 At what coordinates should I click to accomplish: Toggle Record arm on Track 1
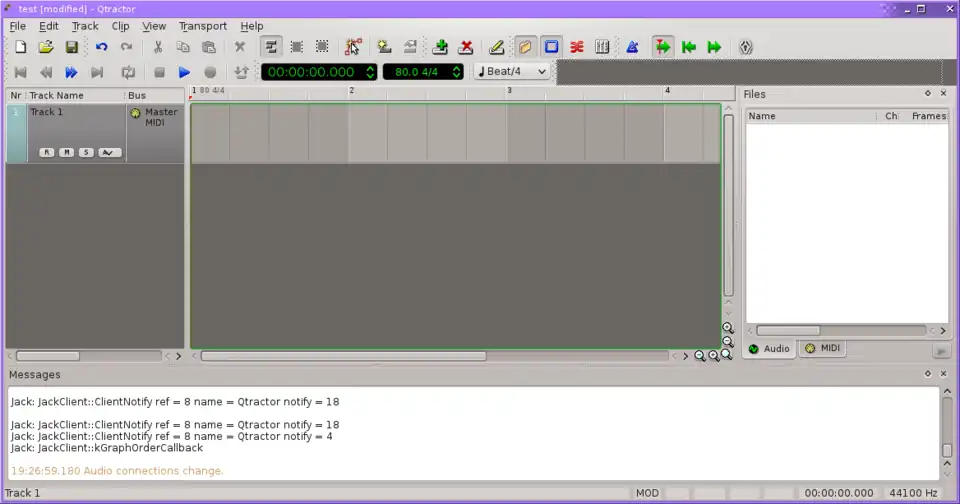click(x=46, y=152)
